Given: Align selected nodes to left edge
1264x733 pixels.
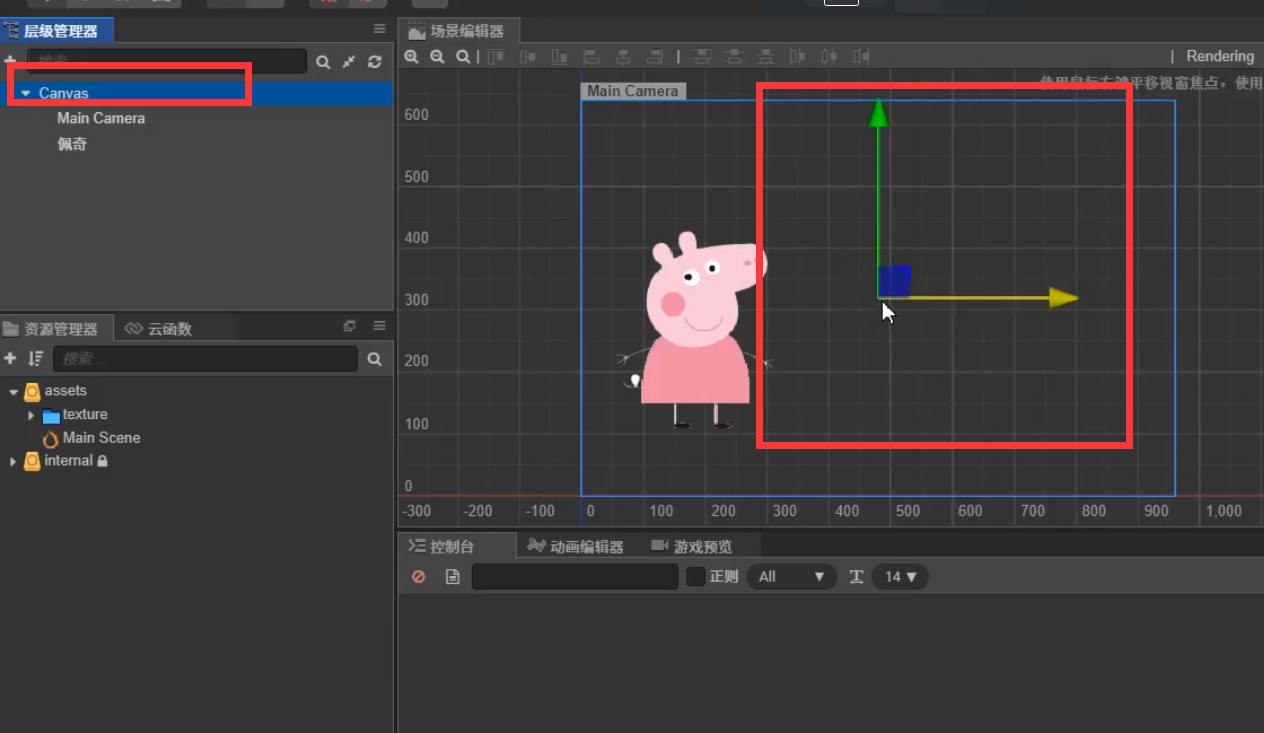Looking at the screenshot, I should 591,57.
